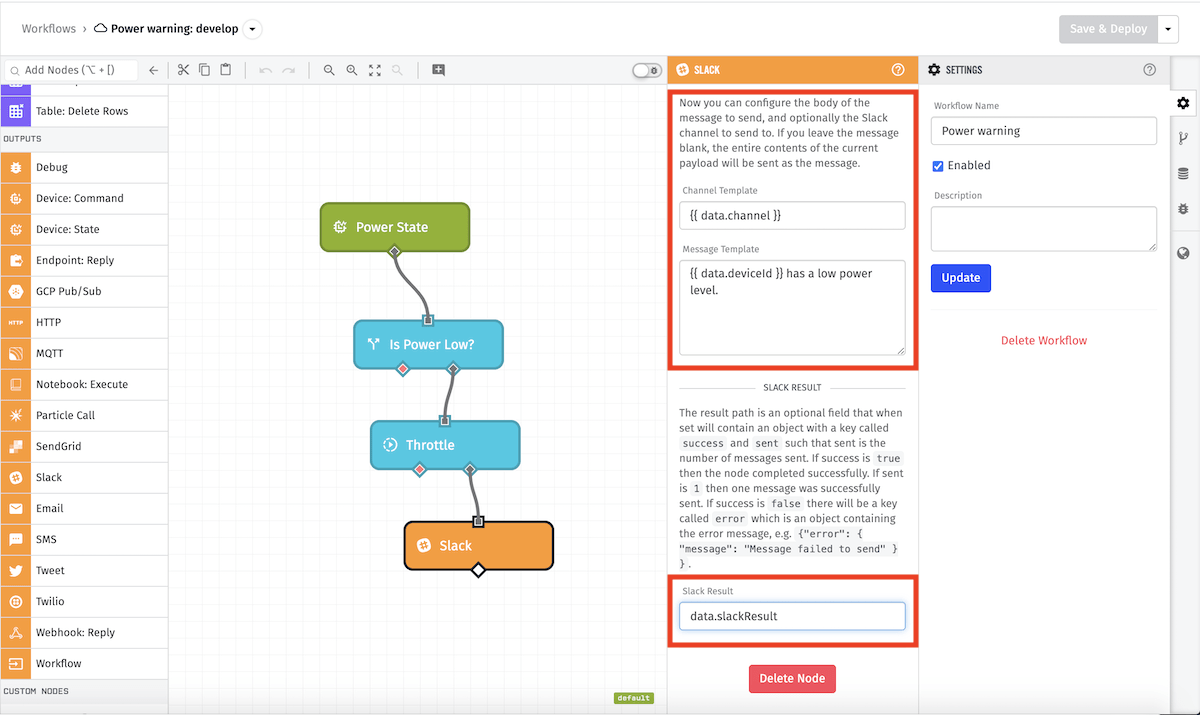The image size is (1200, 715).
Task: Select the Twilio palette node
Action: click(84, 601)
